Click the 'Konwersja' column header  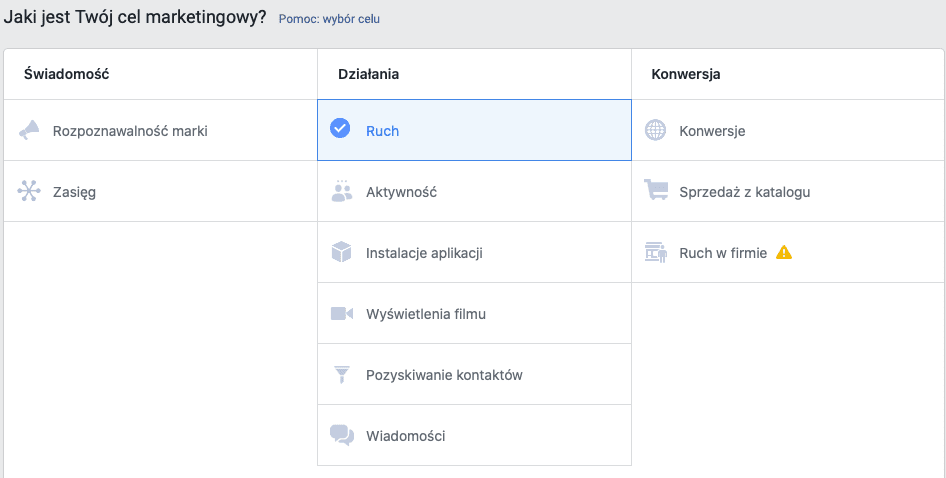click(x=686, y=74)
